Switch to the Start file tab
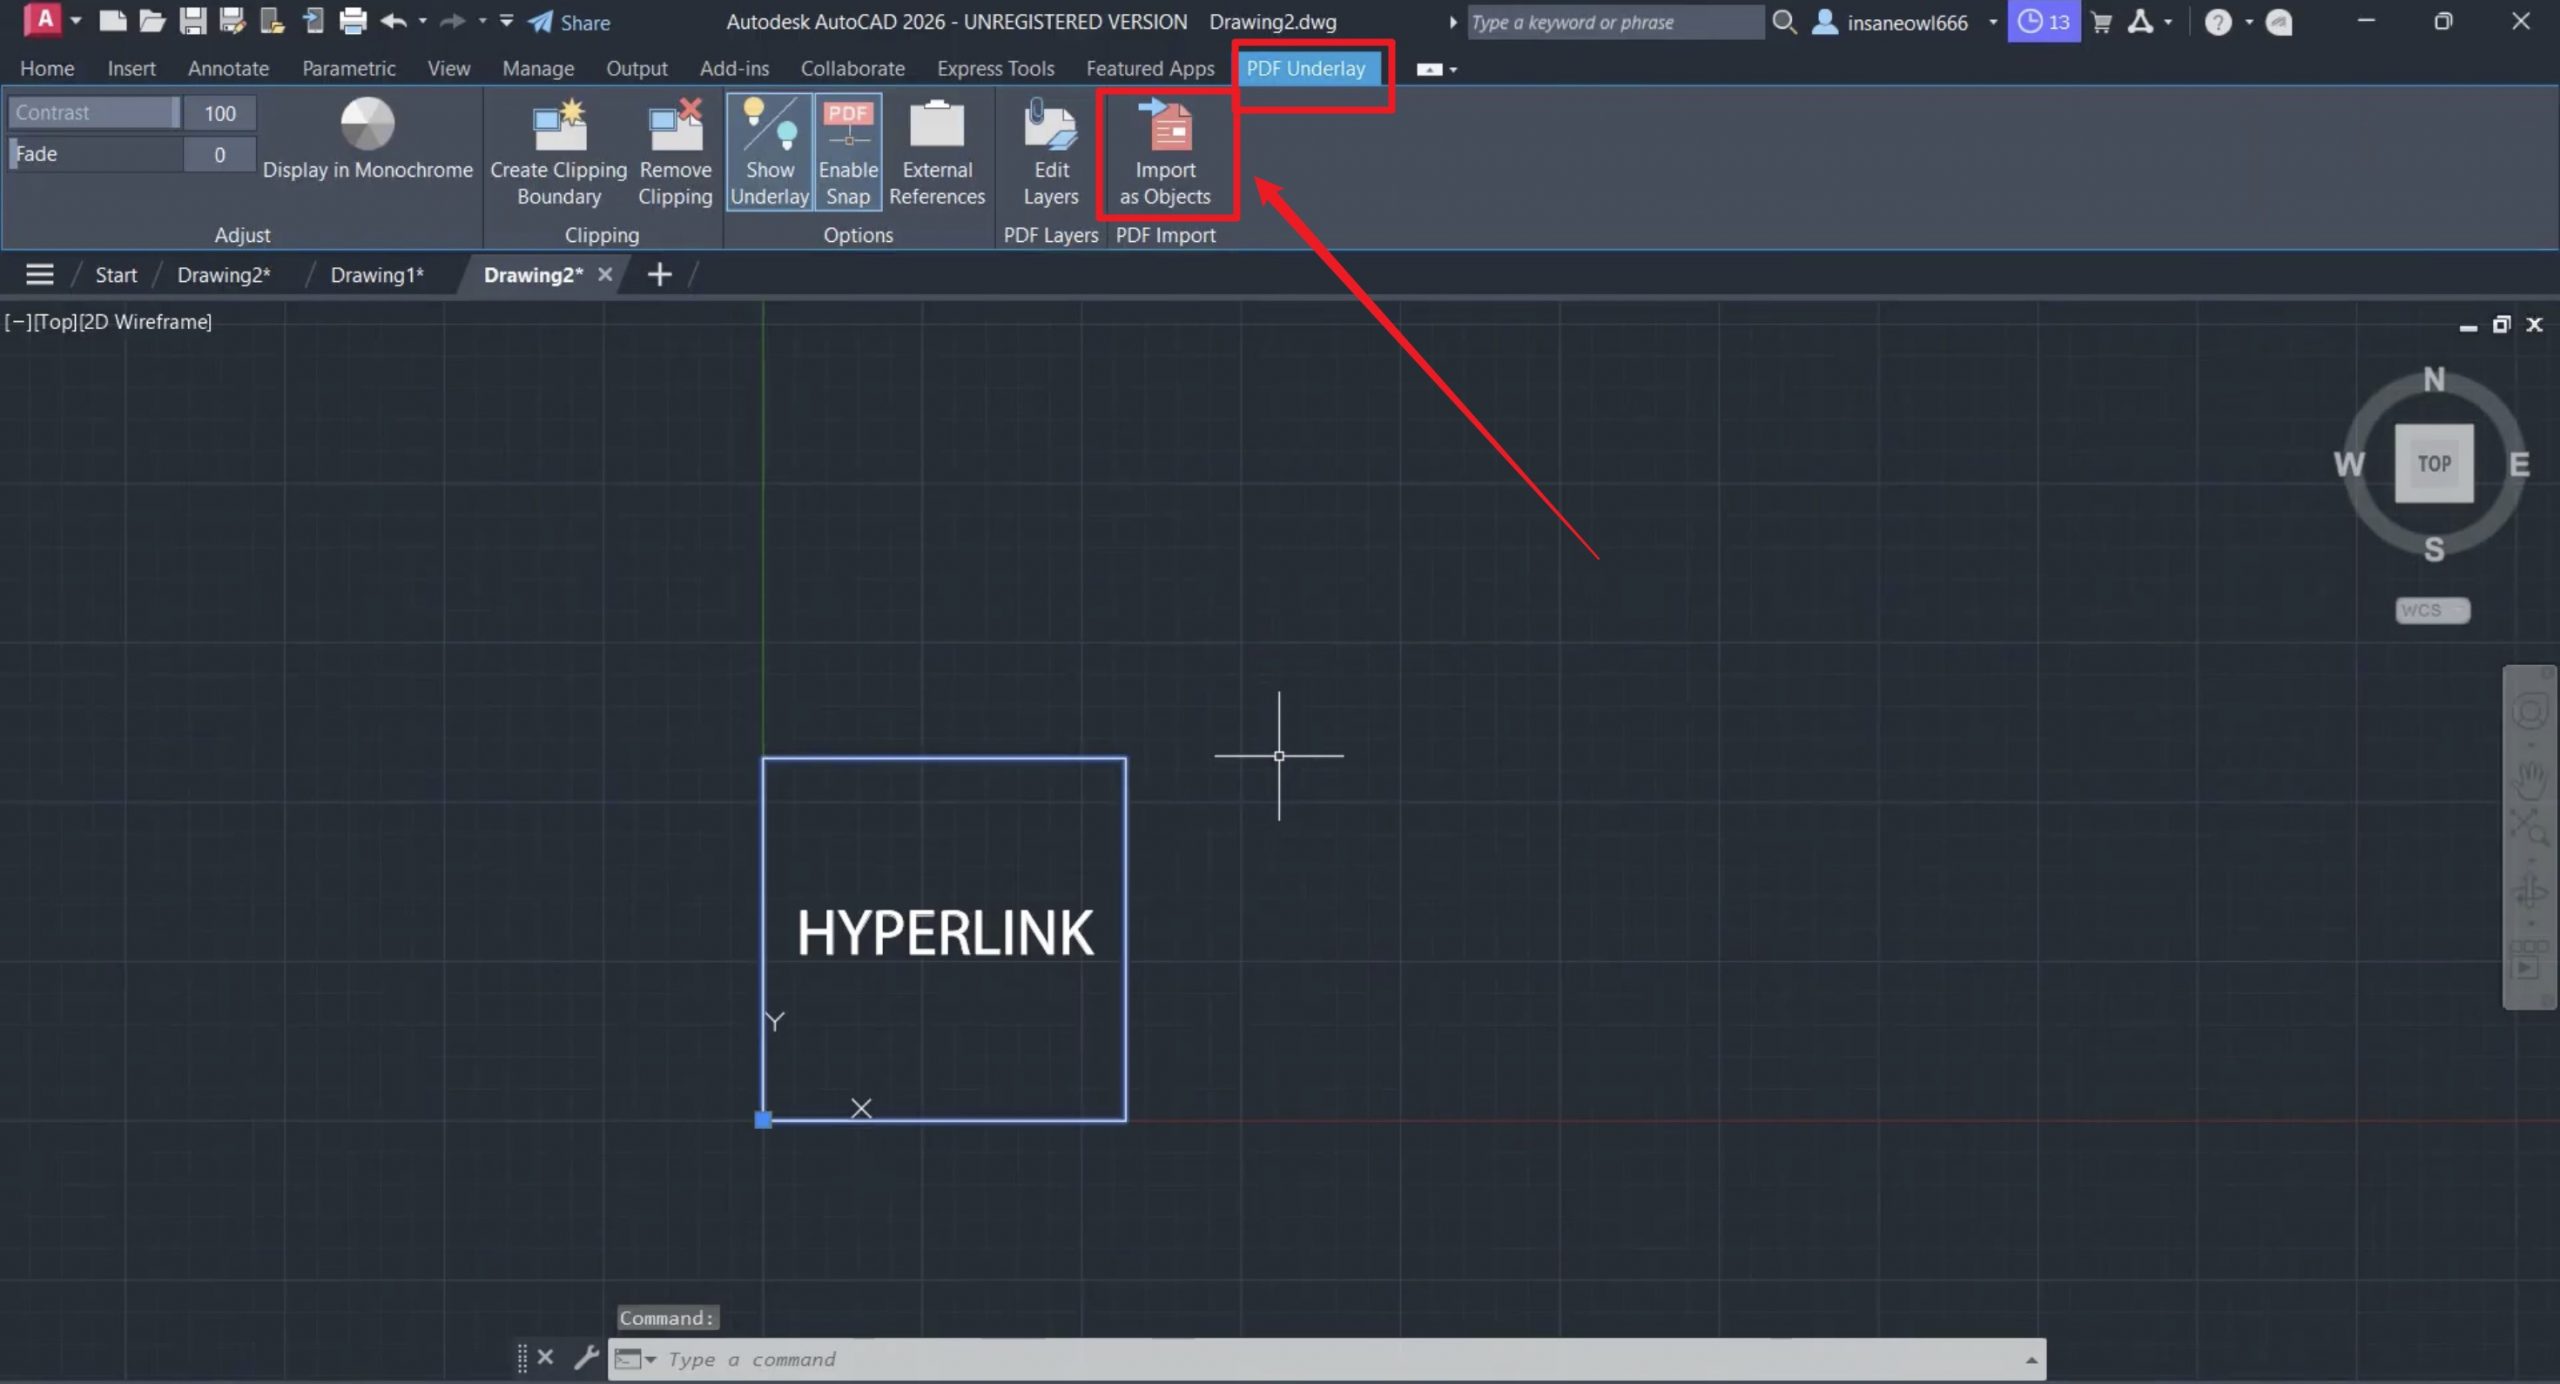Screen dimensions: 2560x1384 [115, 275]
